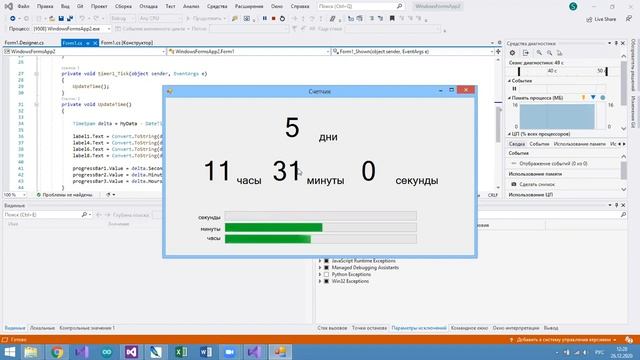Image resolution: width=640 pixels, height=360 pixels.
Task: Open the Git menu
Action: (x=80, y=7)
